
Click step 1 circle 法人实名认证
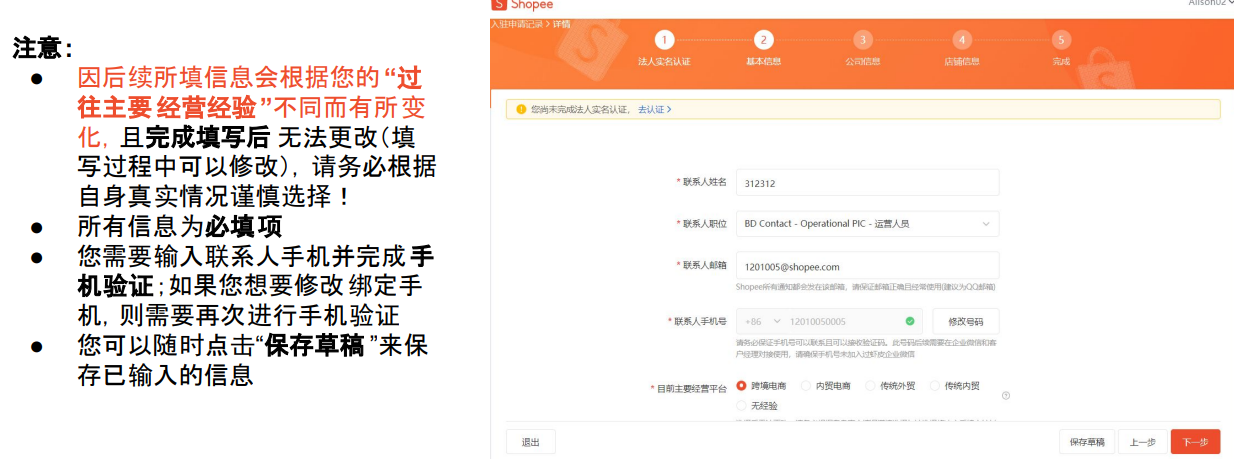click(664, 40)
